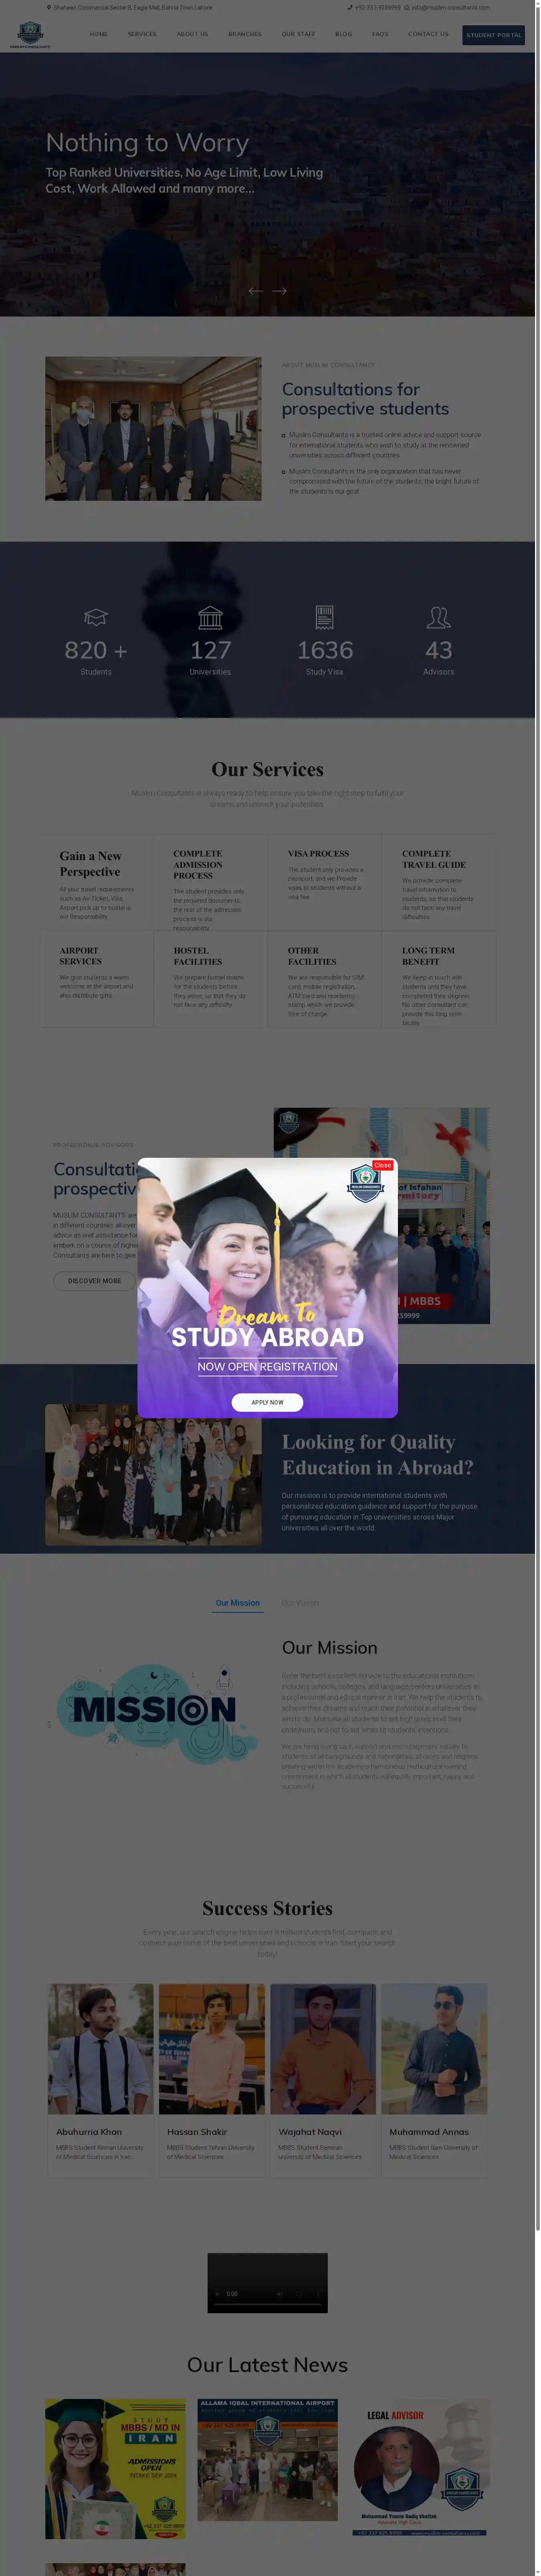Open the video player's three-dot options menu
Screen dimensions: 541x2576
[x=318, y=2293]
